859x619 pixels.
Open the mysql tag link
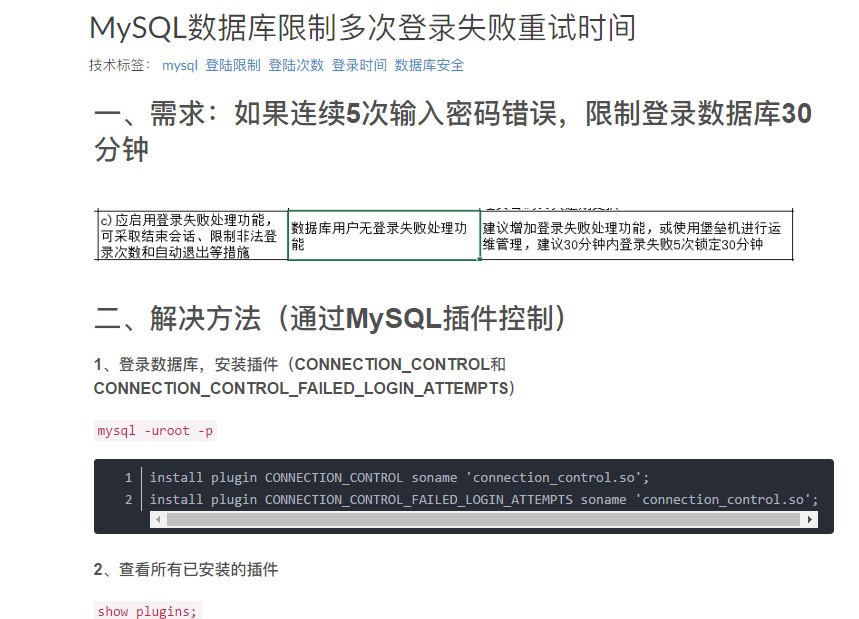pos(180,65)
